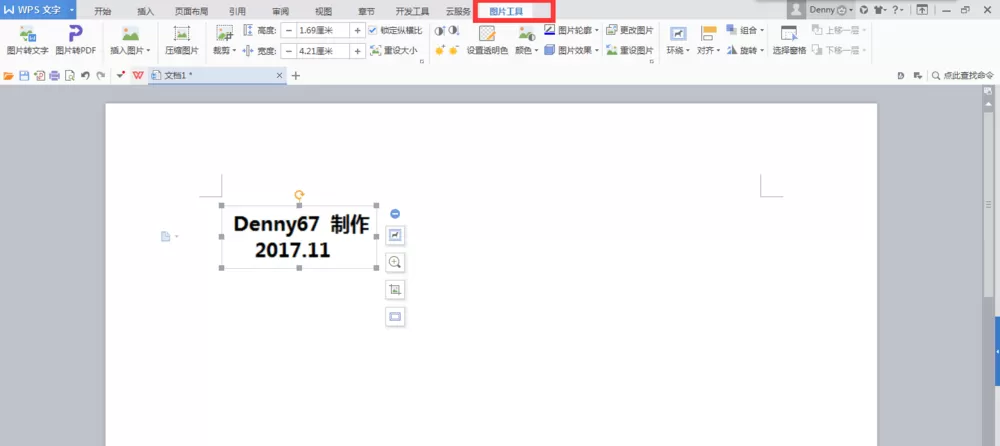Click the 更改图片 (change picture) button
This screenshot has height=446, width=1000.
[630, 30]
